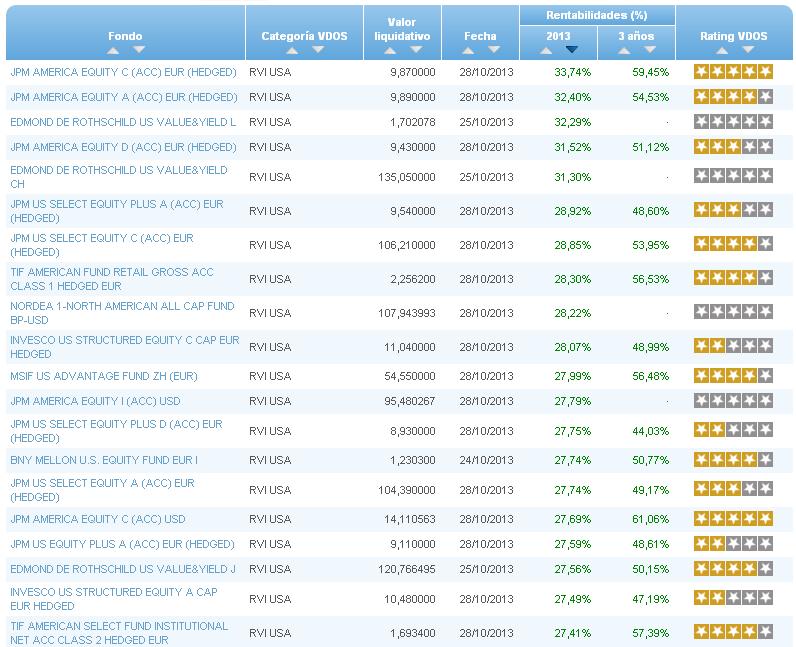The width and height of the screenshot is (796, 647).
Task: Click the active 2013 descending sort arrow
Action: coord(571,49)
